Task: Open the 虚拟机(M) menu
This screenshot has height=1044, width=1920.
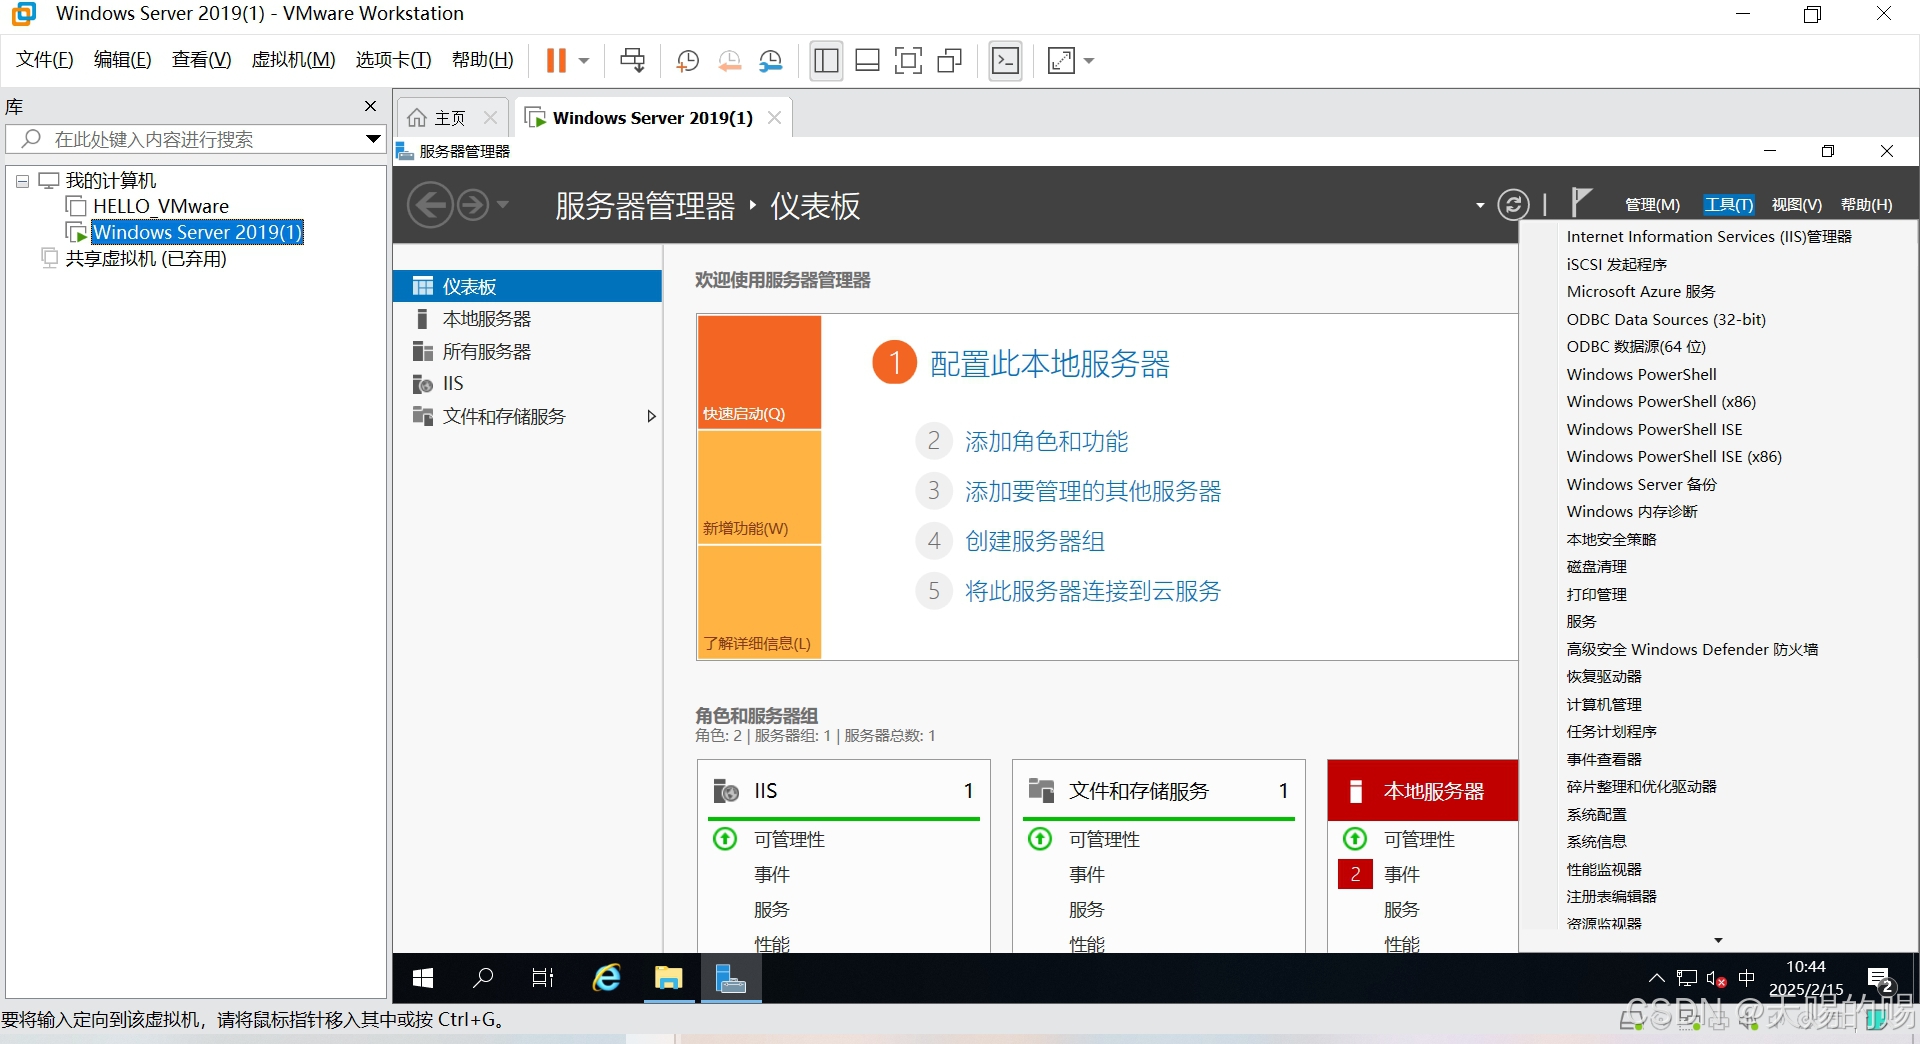Action: tap(293, 60)
